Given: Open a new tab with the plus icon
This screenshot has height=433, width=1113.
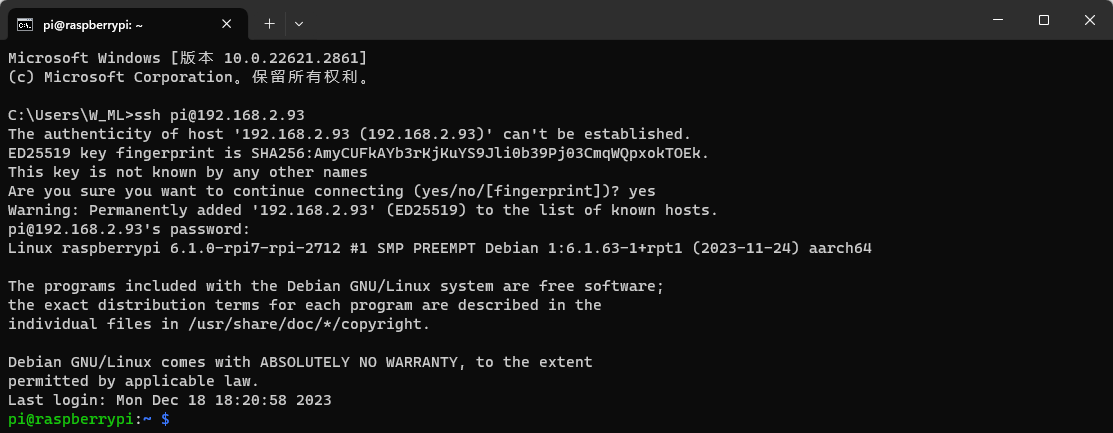Looking at the screenshot, I should pos(270,23).
